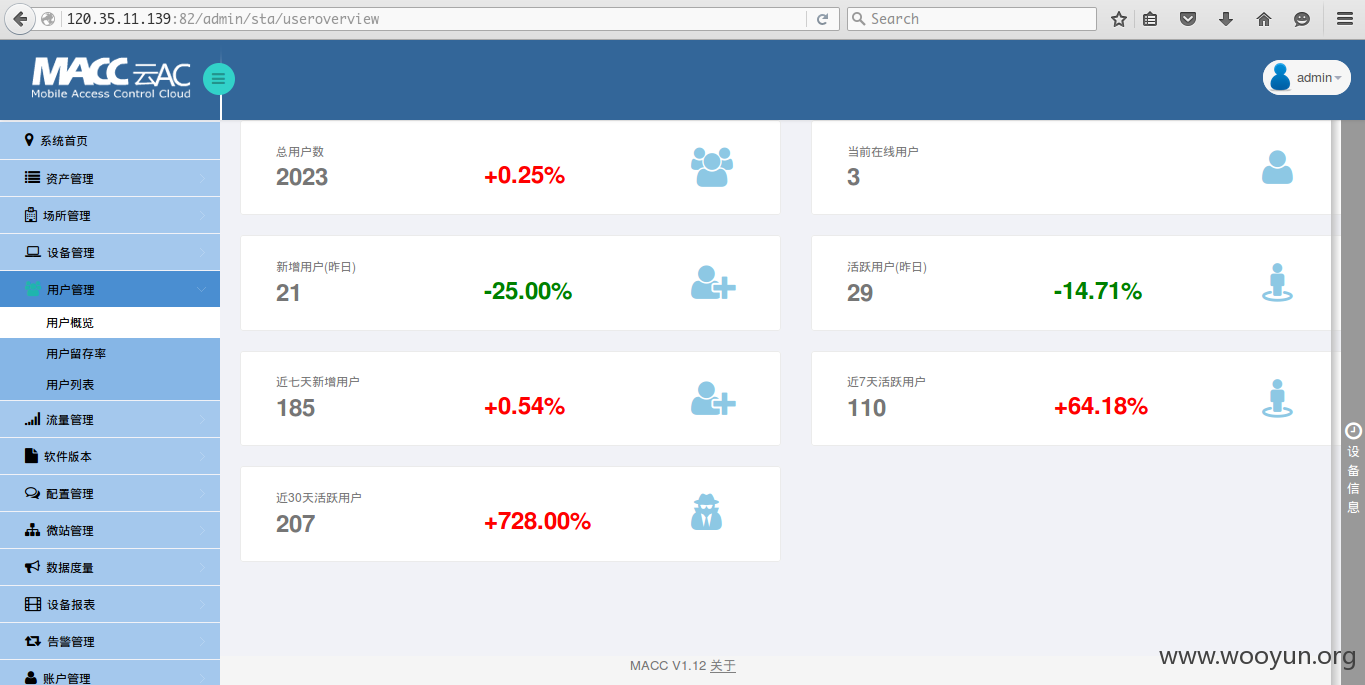Viewport: 1365px width, 685px height.
Task: Reload the page with refresh button
Action: click(822, 19)
